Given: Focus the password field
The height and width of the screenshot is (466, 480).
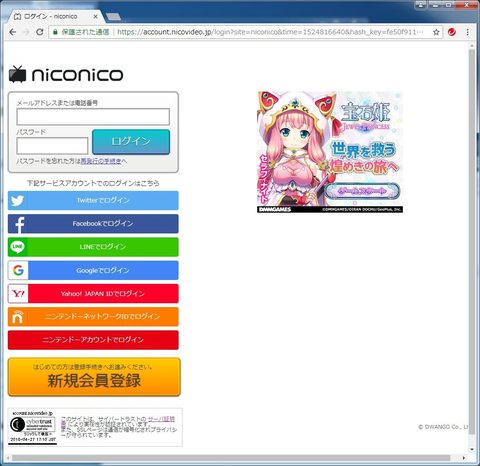Looking at the screenshot, I should coord(52,146).
